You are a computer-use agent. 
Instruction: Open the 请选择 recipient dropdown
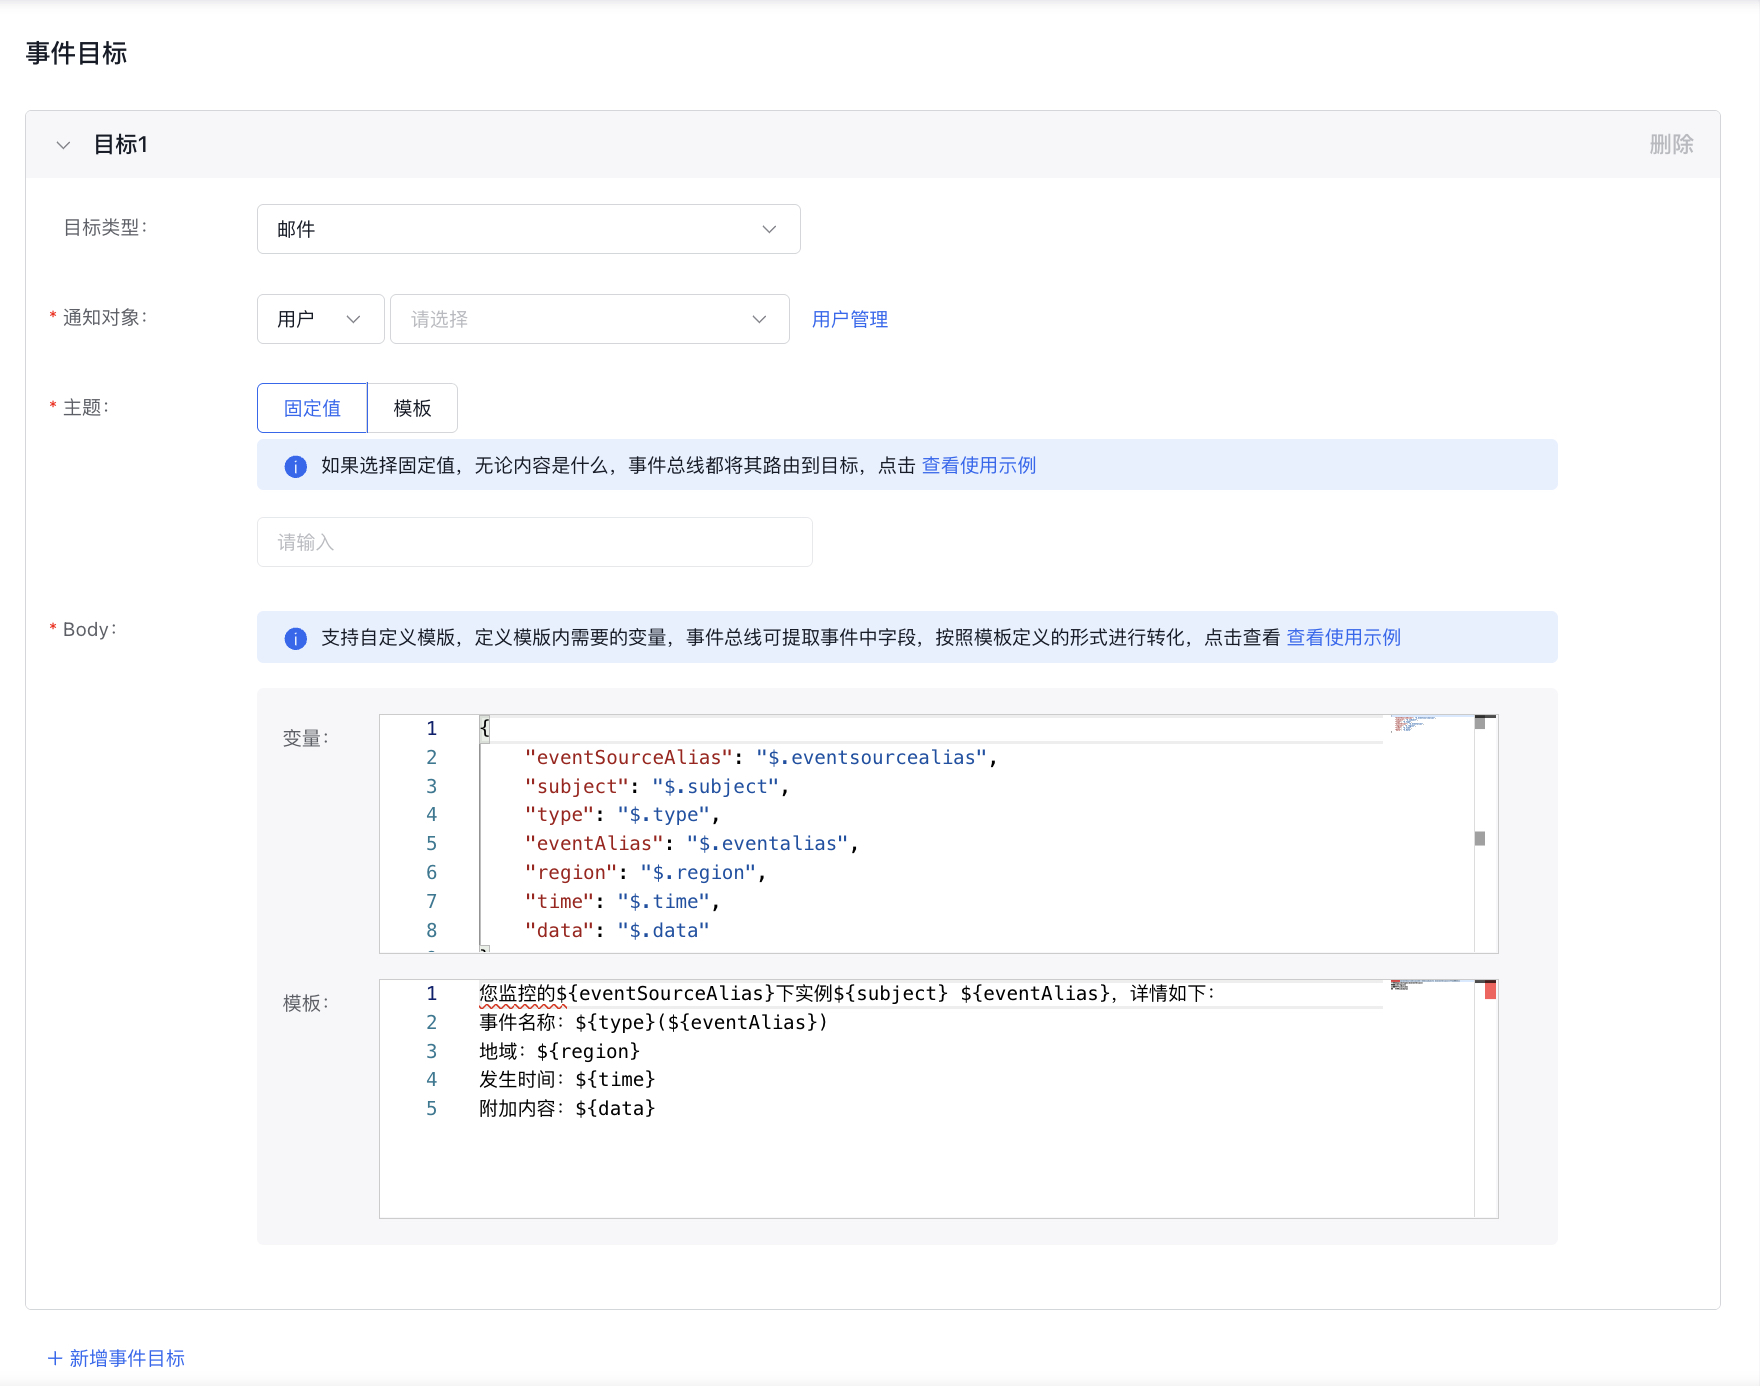[589, 319]
